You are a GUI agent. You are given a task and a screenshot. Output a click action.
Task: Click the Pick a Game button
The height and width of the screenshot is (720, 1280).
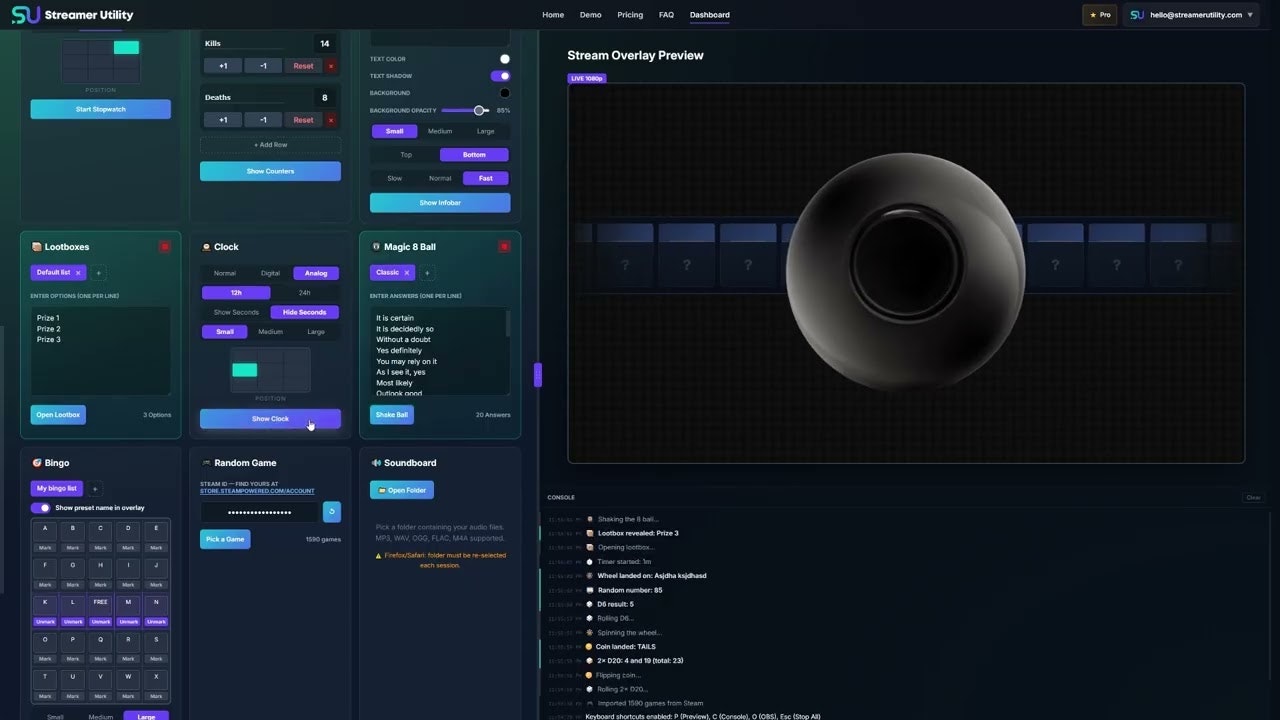pos(224,539)
